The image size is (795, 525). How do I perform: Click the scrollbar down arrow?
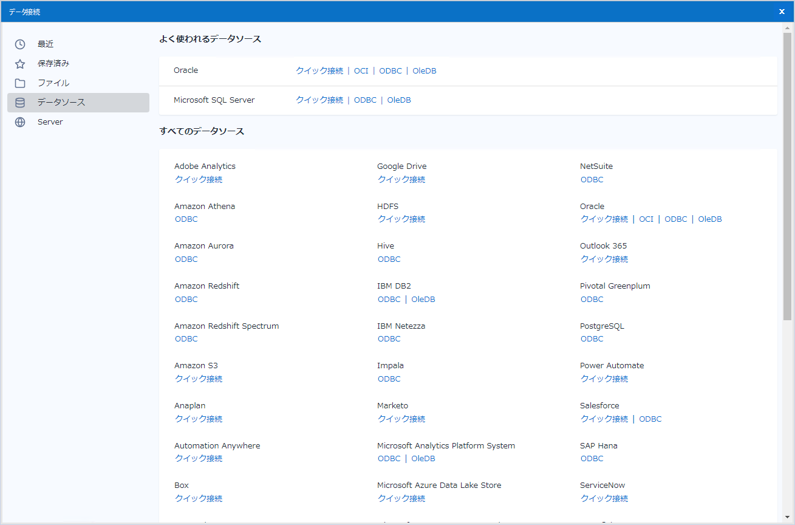pyautogui.click(x=787, y=518)
